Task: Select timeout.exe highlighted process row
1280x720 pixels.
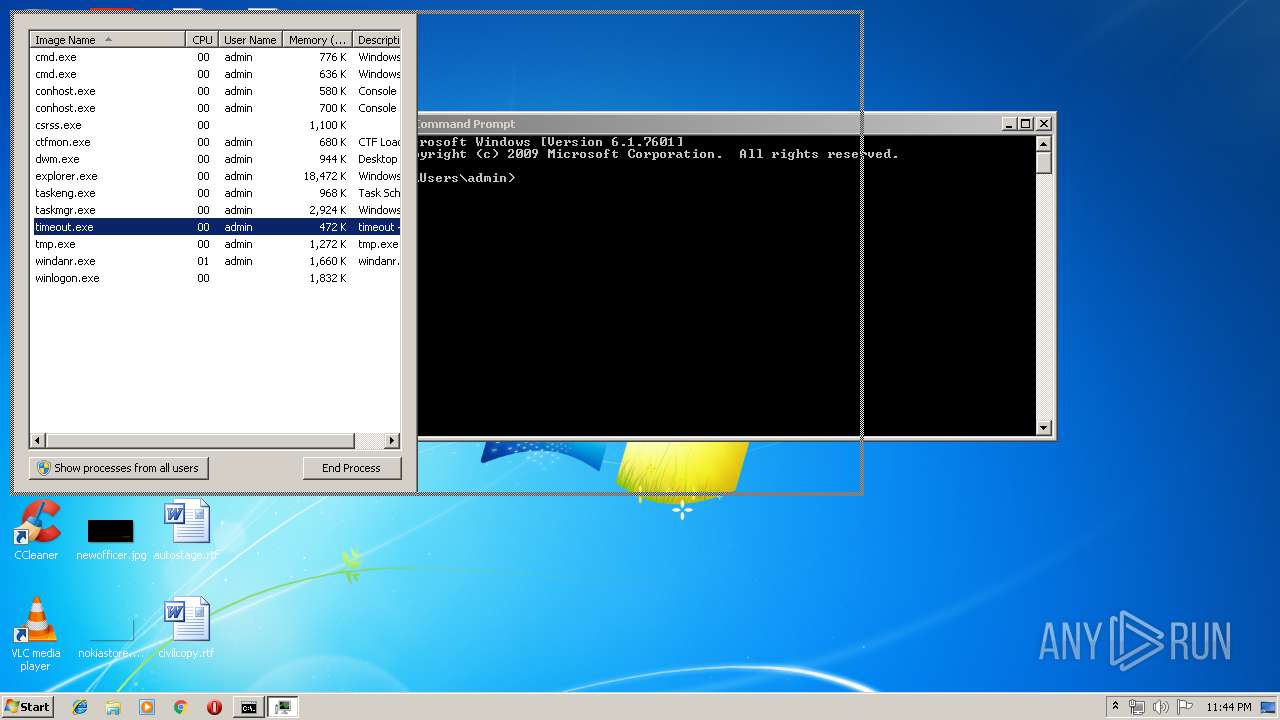Action: (216, 227)
